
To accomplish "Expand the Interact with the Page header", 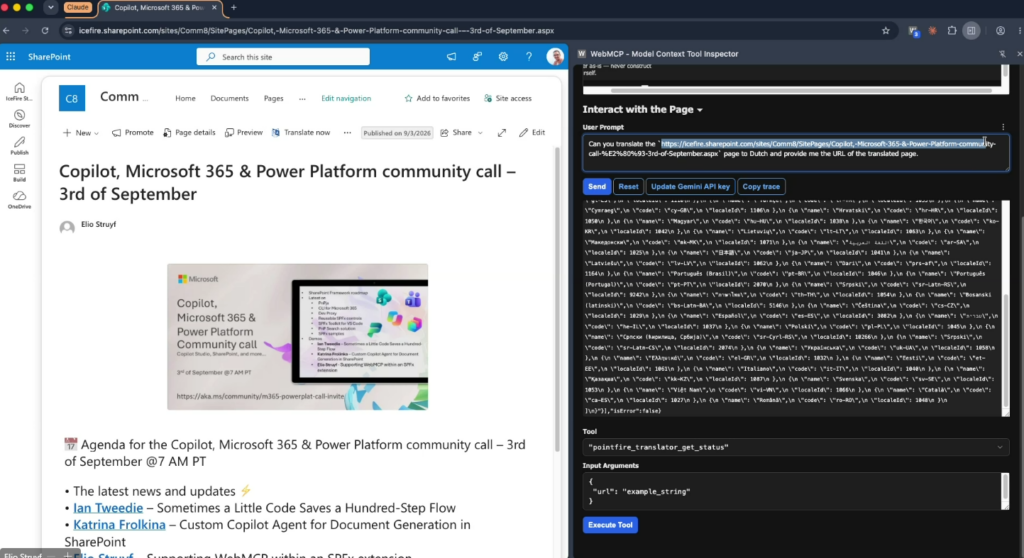I will click(x=643, y=110).
